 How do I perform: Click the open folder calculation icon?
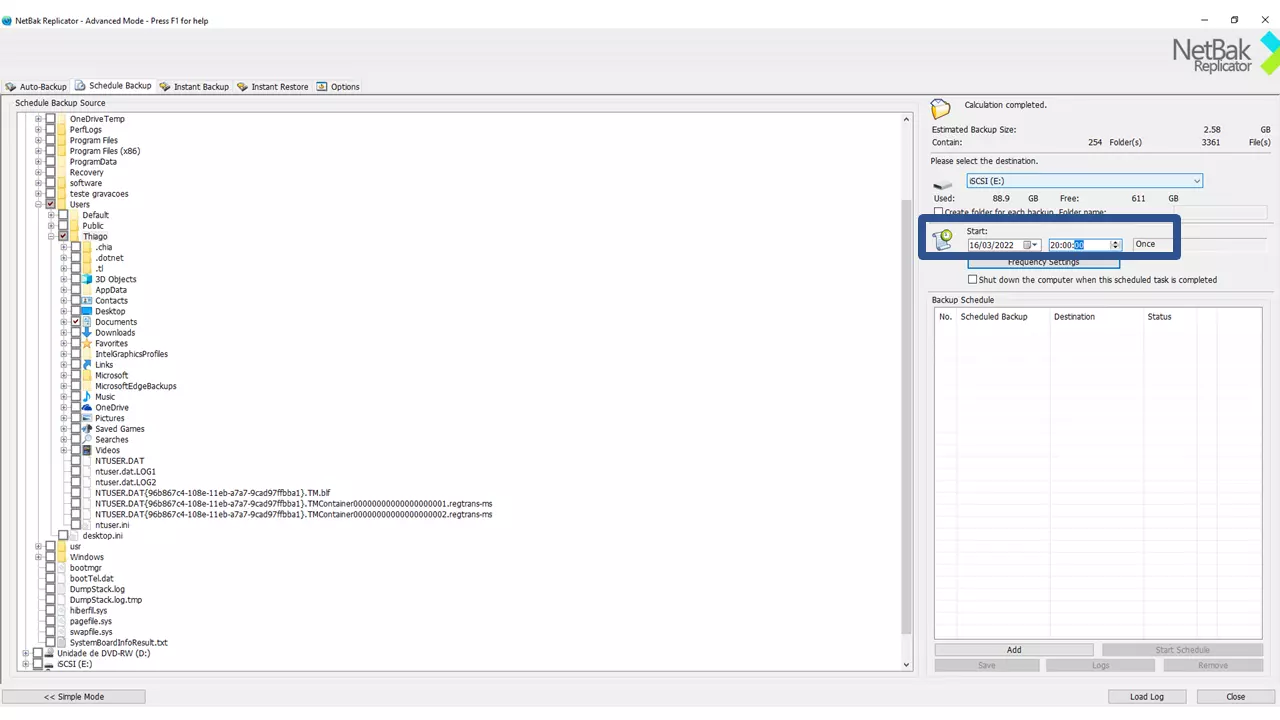point(940,108)
